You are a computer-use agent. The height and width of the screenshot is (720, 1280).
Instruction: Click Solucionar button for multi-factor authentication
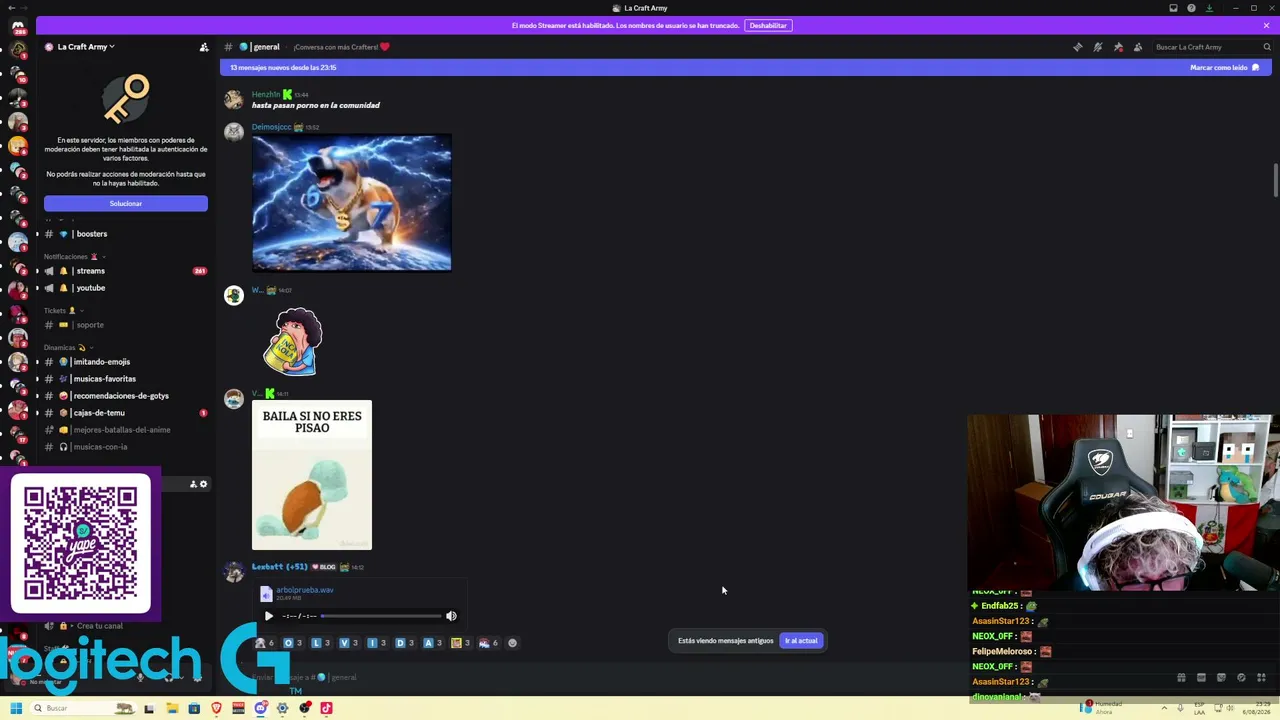click(126, 204)
